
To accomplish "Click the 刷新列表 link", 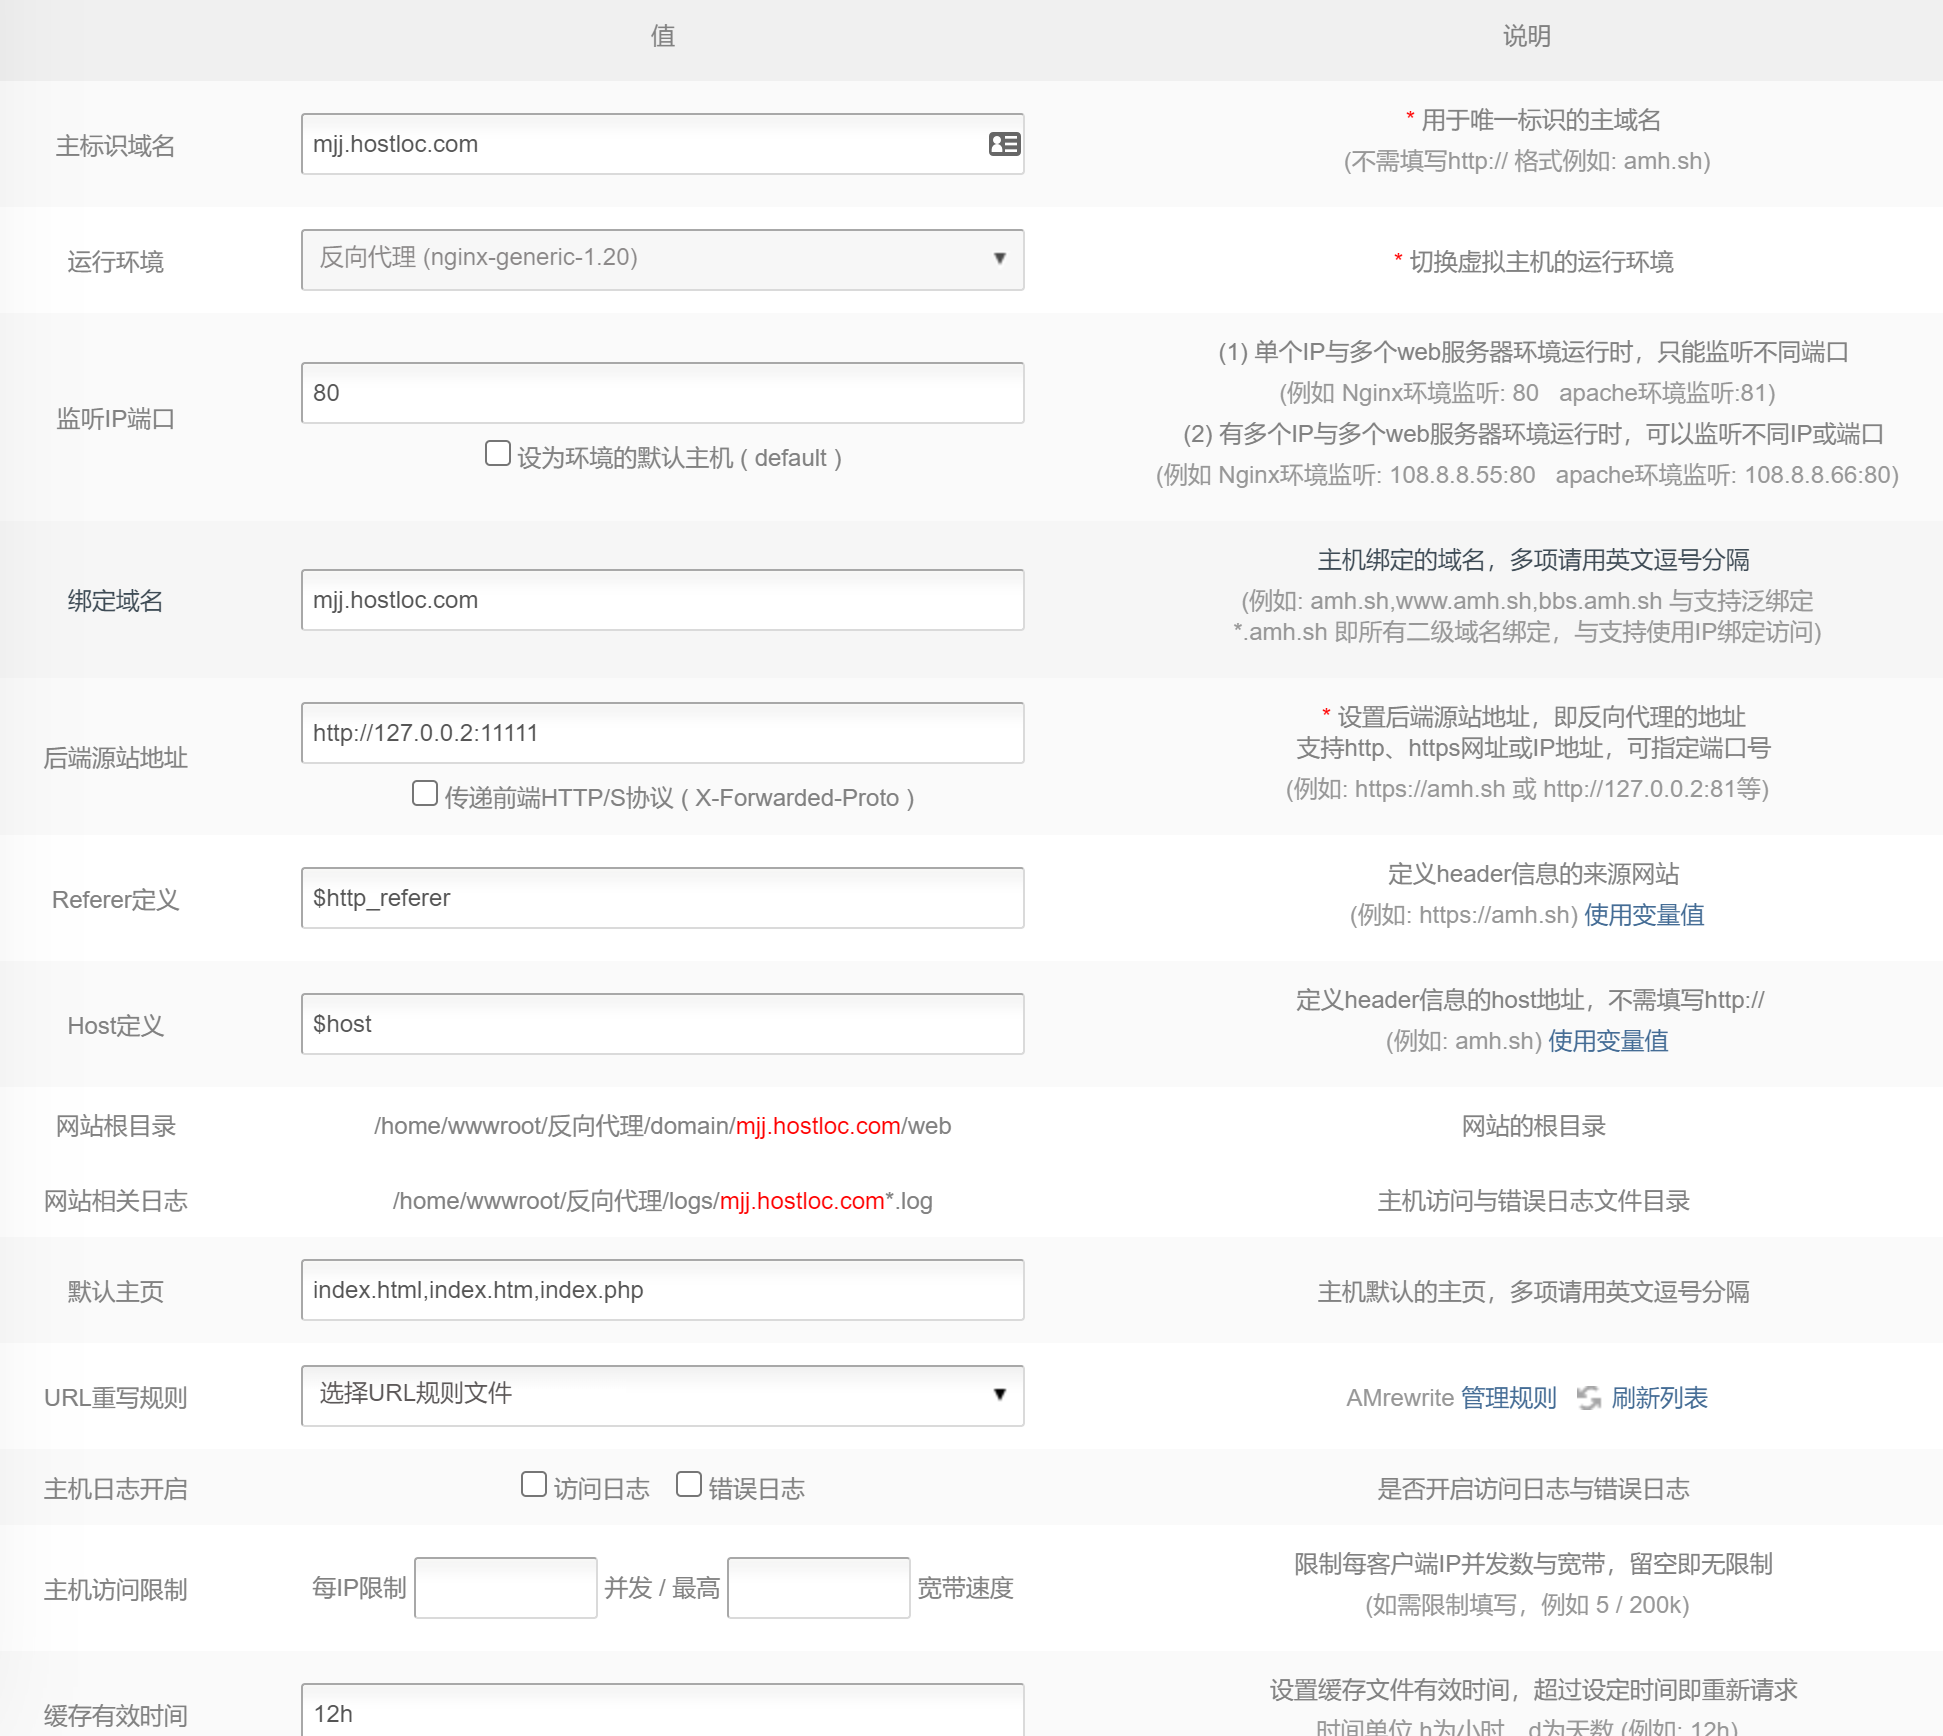I will (x=1660, y=1398).
